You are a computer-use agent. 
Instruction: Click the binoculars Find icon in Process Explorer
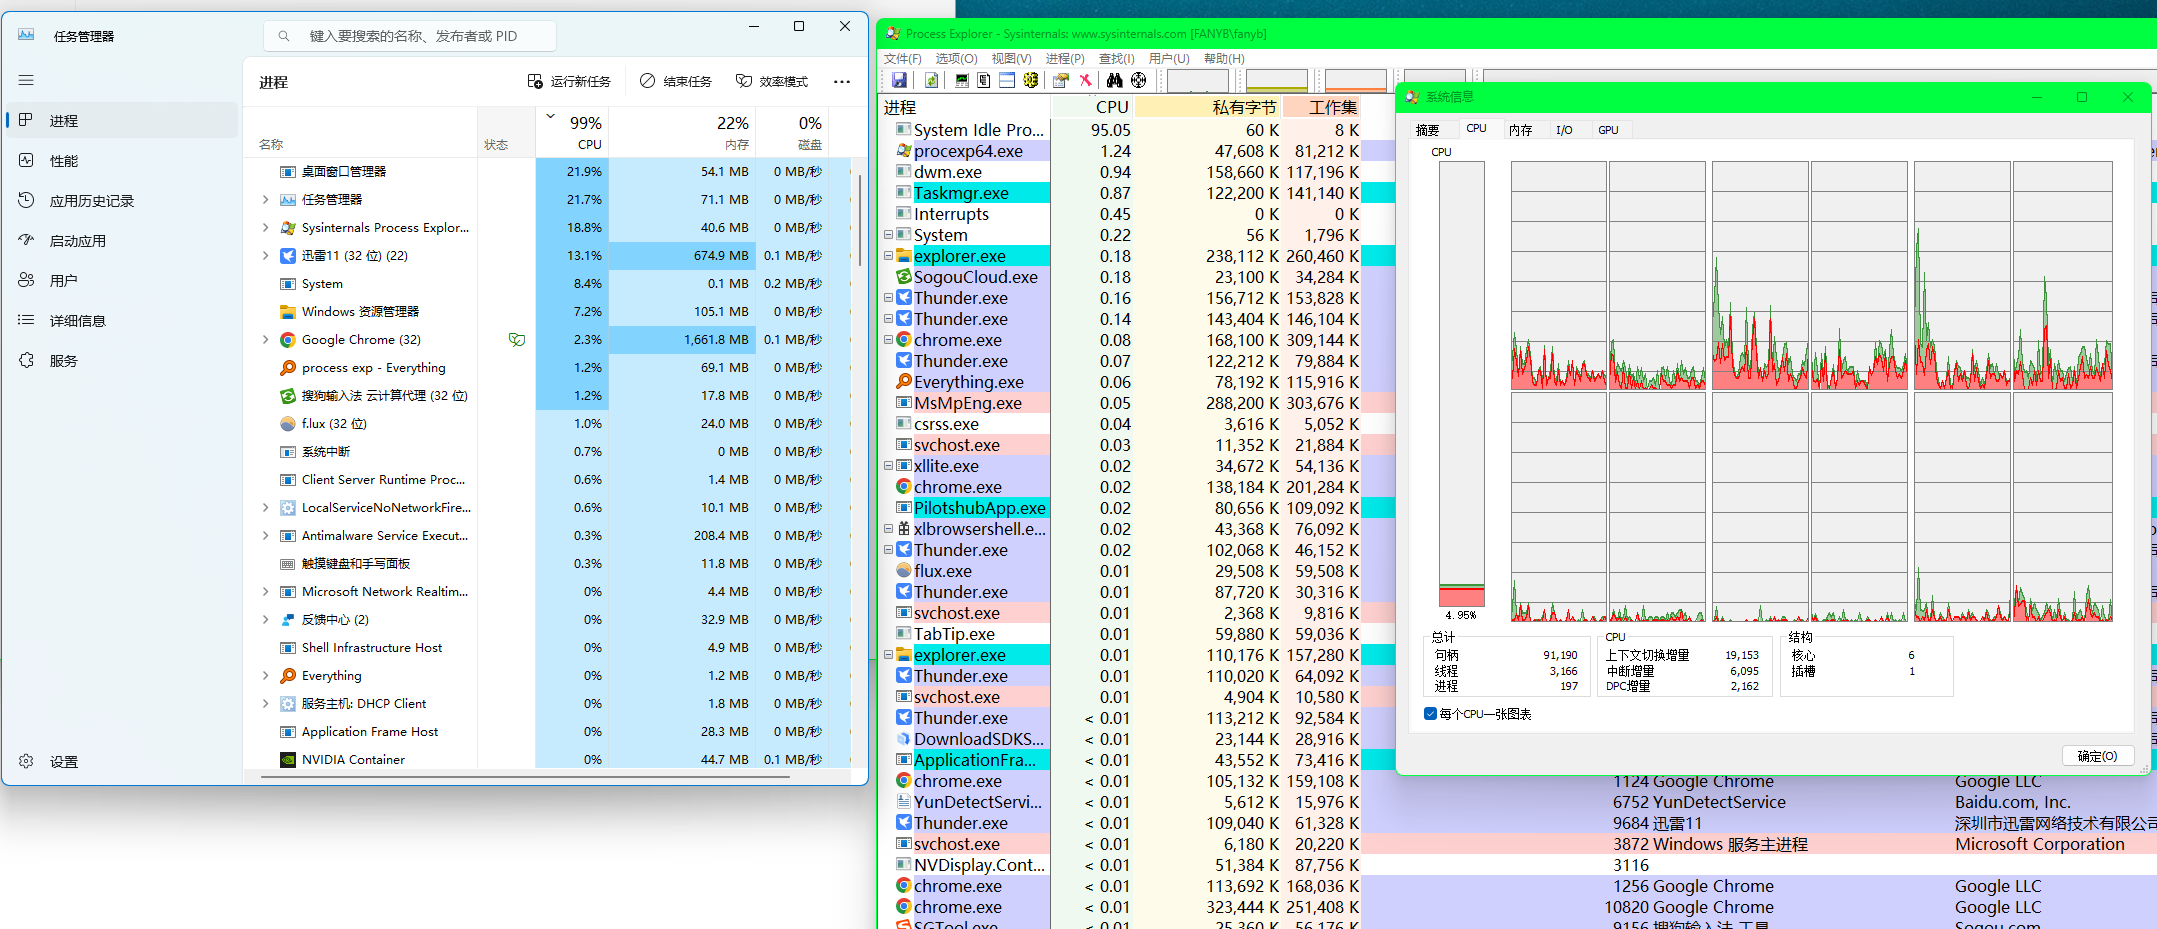tap(1114, 80)
